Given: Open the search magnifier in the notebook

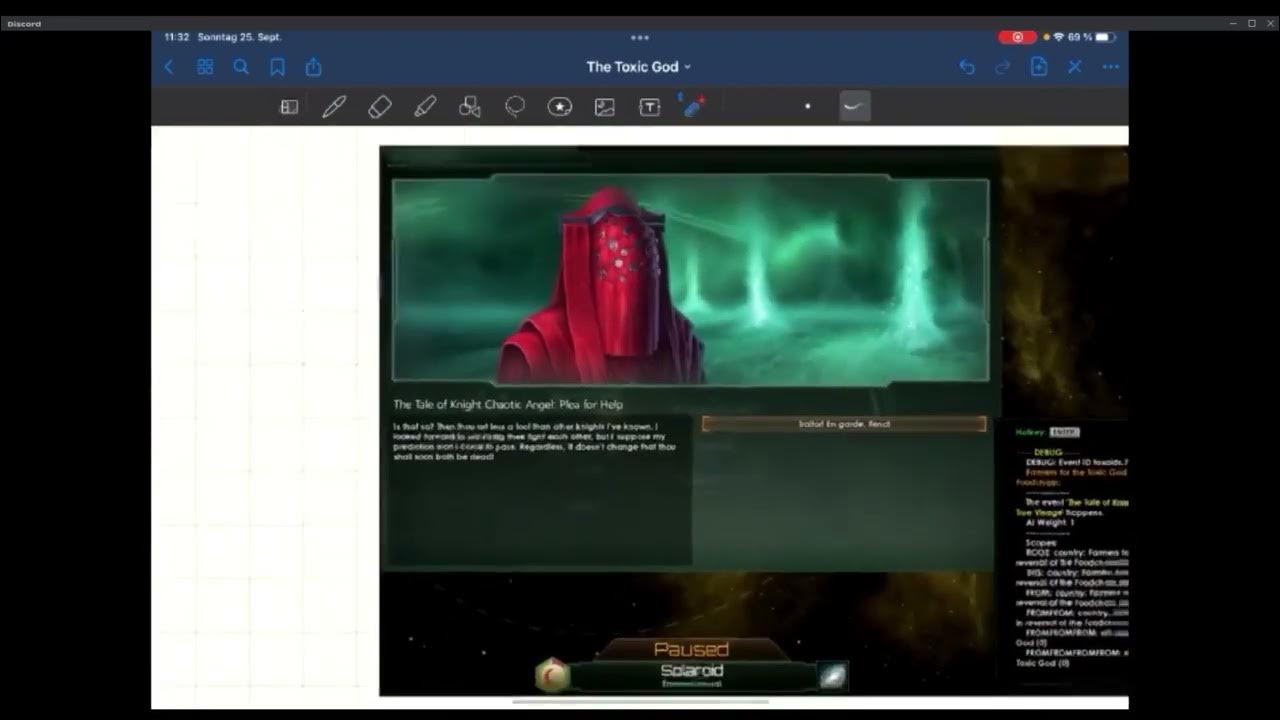Looking at the screenshot, I should pyautogui.click(x=241, y=67).
